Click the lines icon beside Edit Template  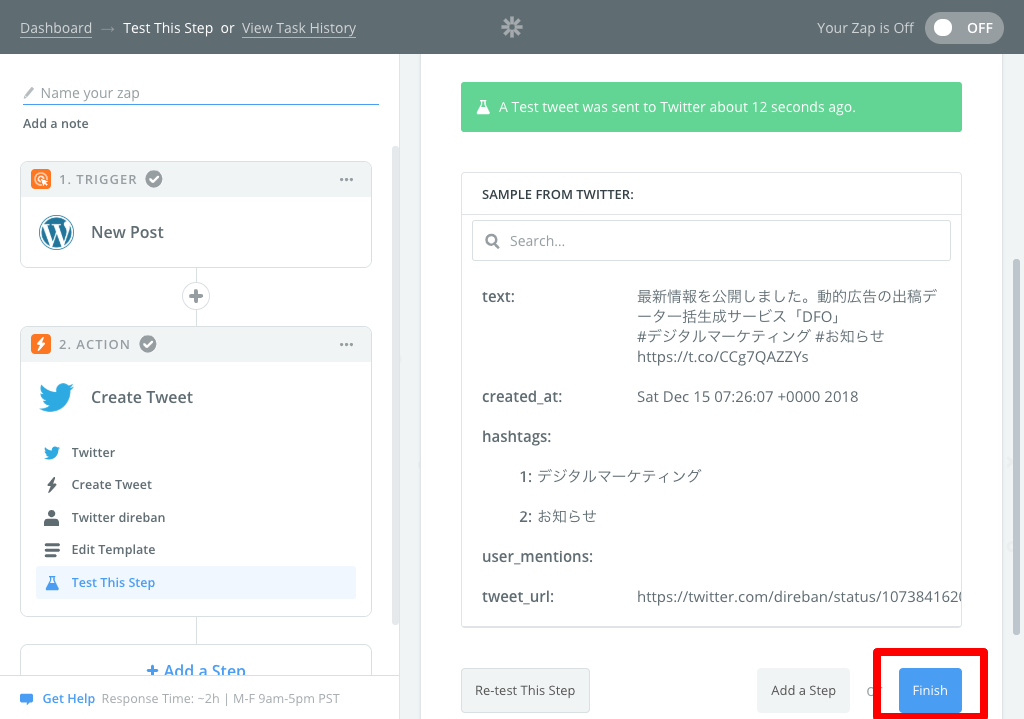(52, 550)
